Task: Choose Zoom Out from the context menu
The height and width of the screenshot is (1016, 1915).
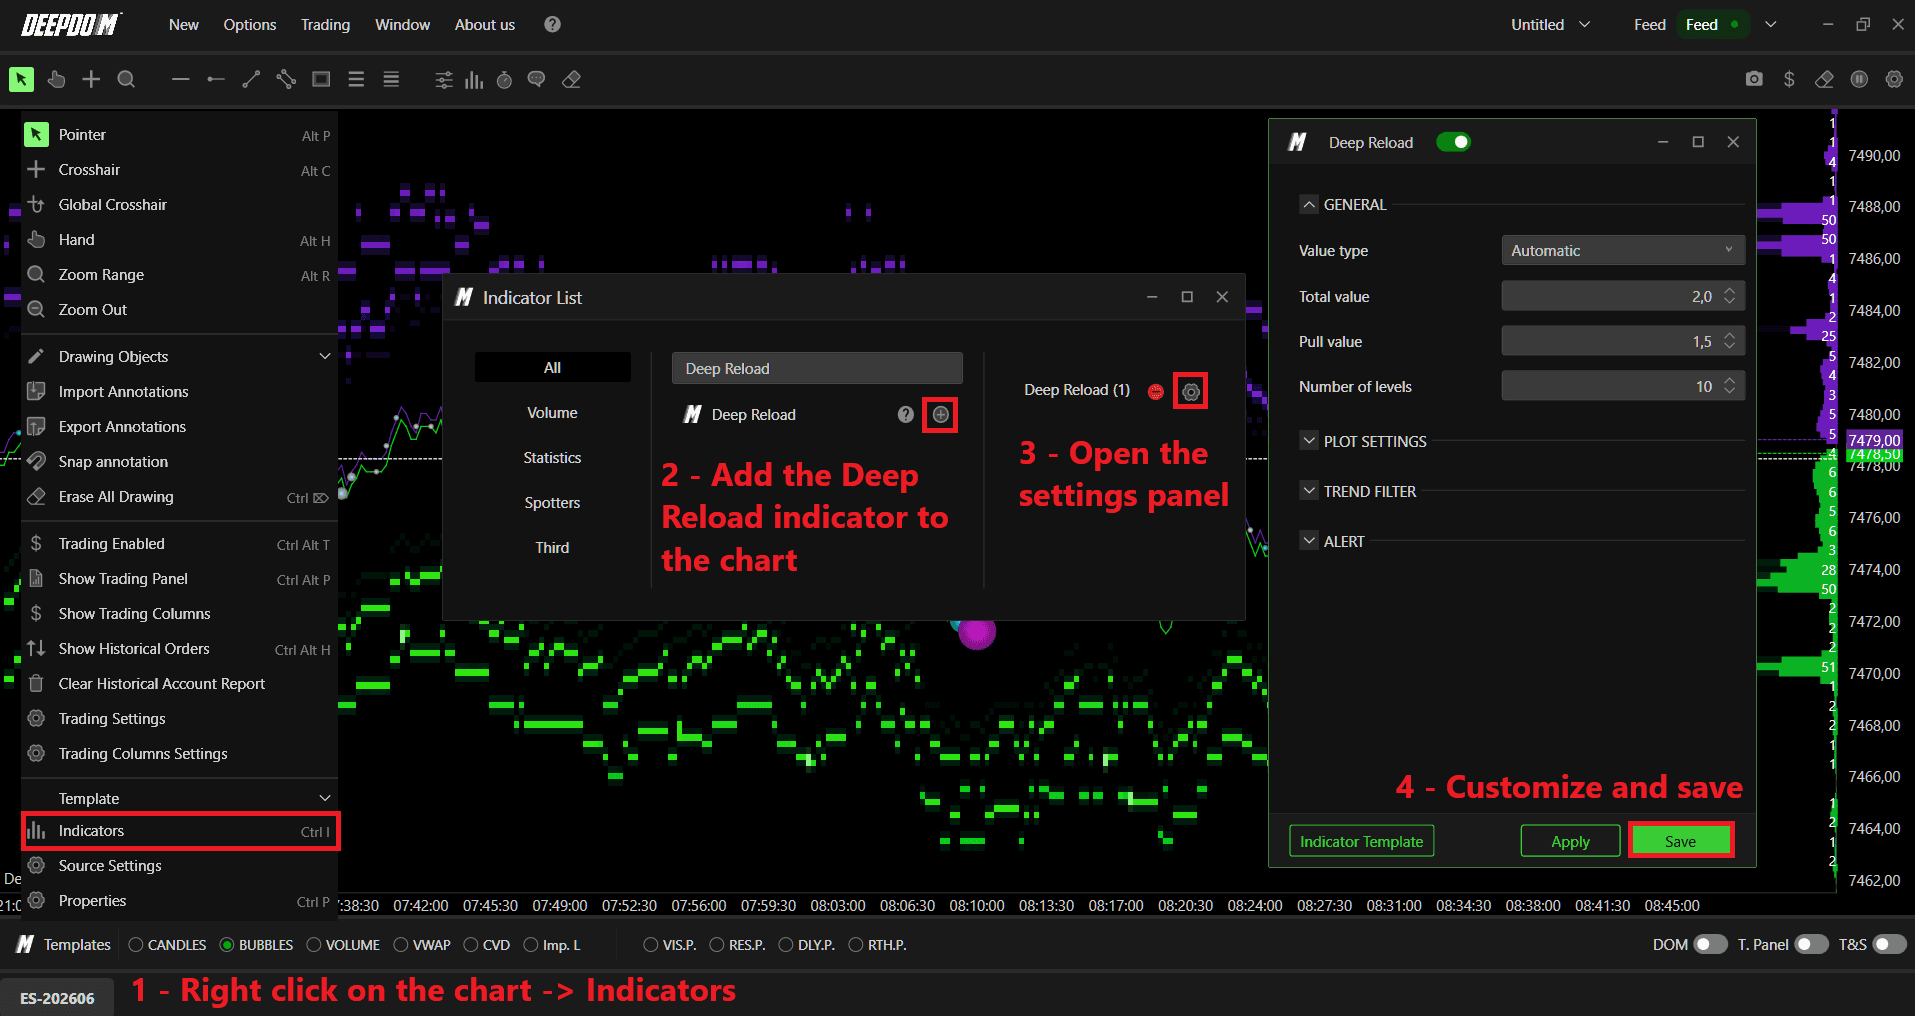Action: click(180, 309)
